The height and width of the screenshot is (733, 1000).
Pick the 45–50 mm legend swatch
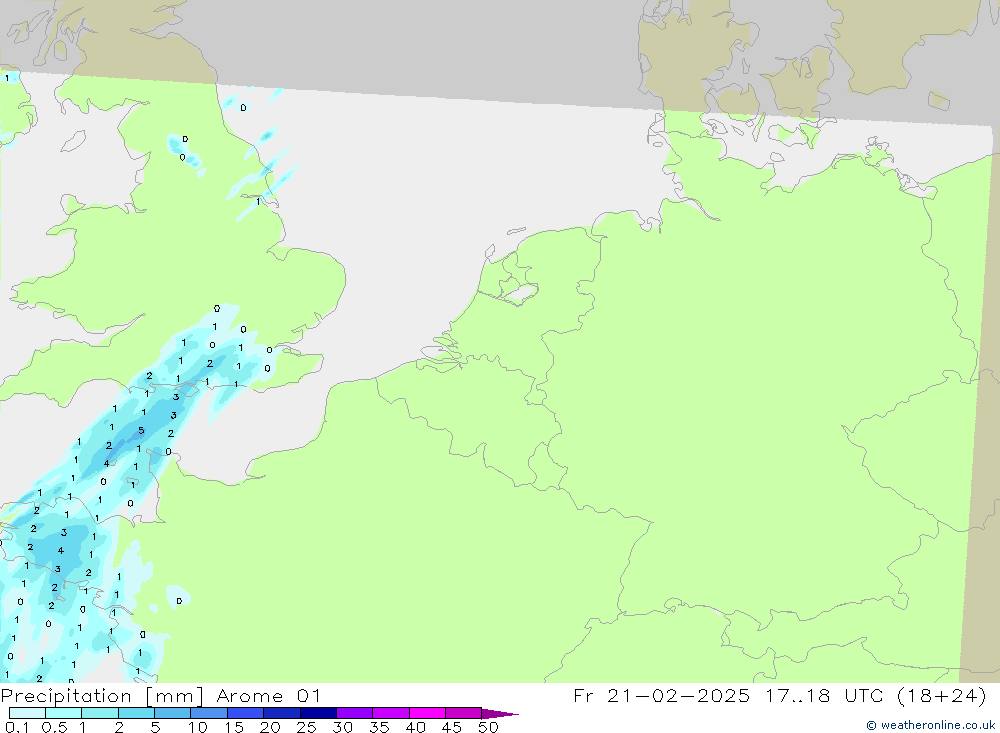[464, 713]
